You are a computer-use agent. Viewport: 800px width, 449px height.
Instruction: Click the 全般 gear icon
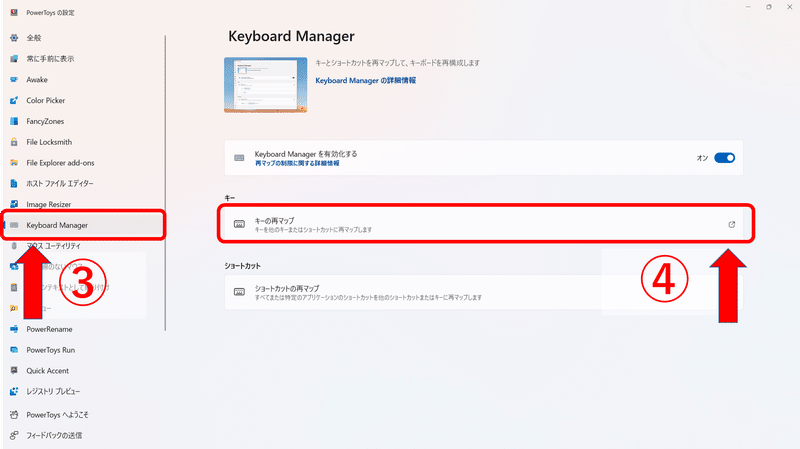14,38
